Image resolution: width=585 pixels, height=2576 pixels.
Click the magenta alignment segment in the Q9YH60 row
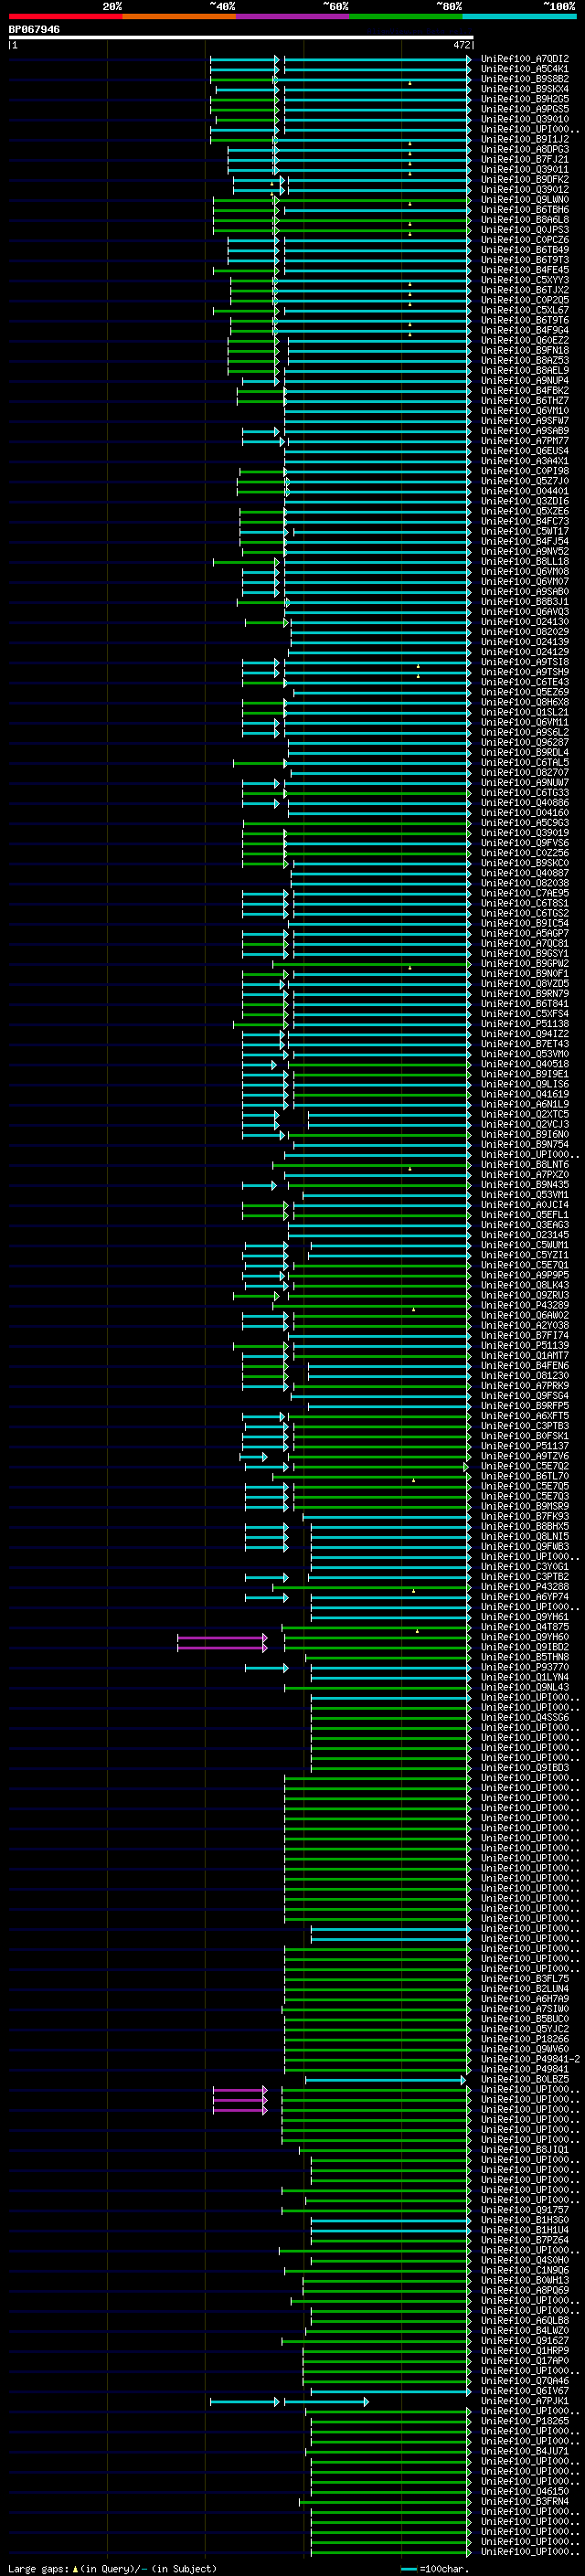coord(222,1638)
